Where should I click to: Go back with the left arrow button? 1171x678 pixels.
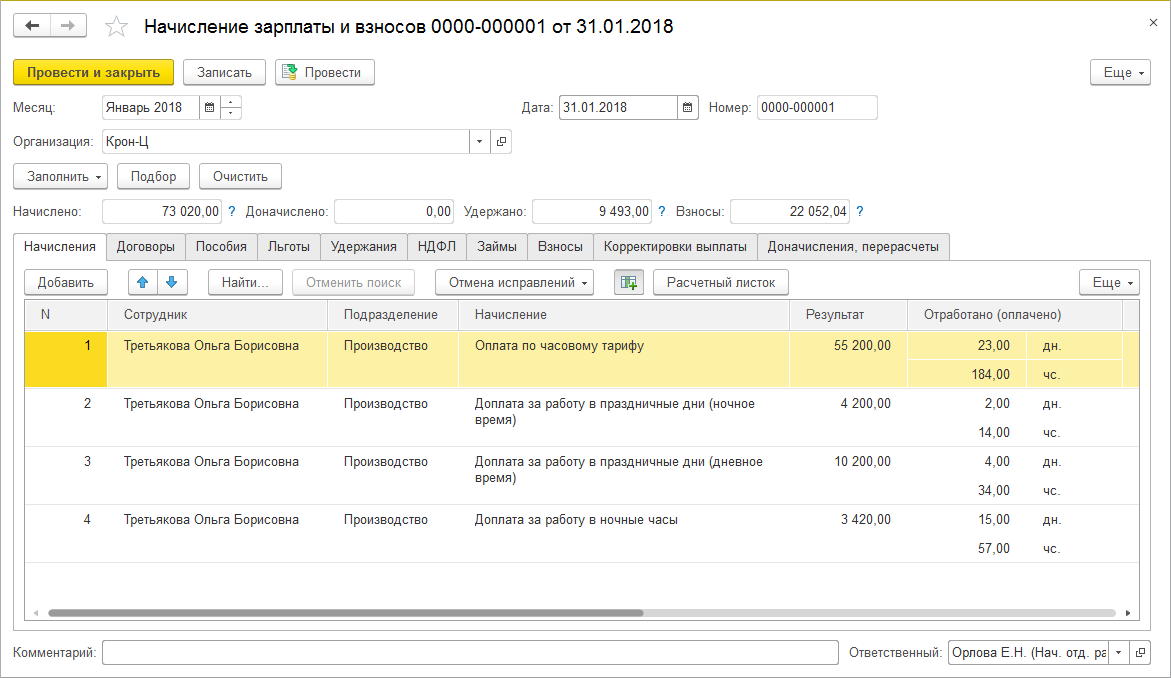(x=32, y=26)
